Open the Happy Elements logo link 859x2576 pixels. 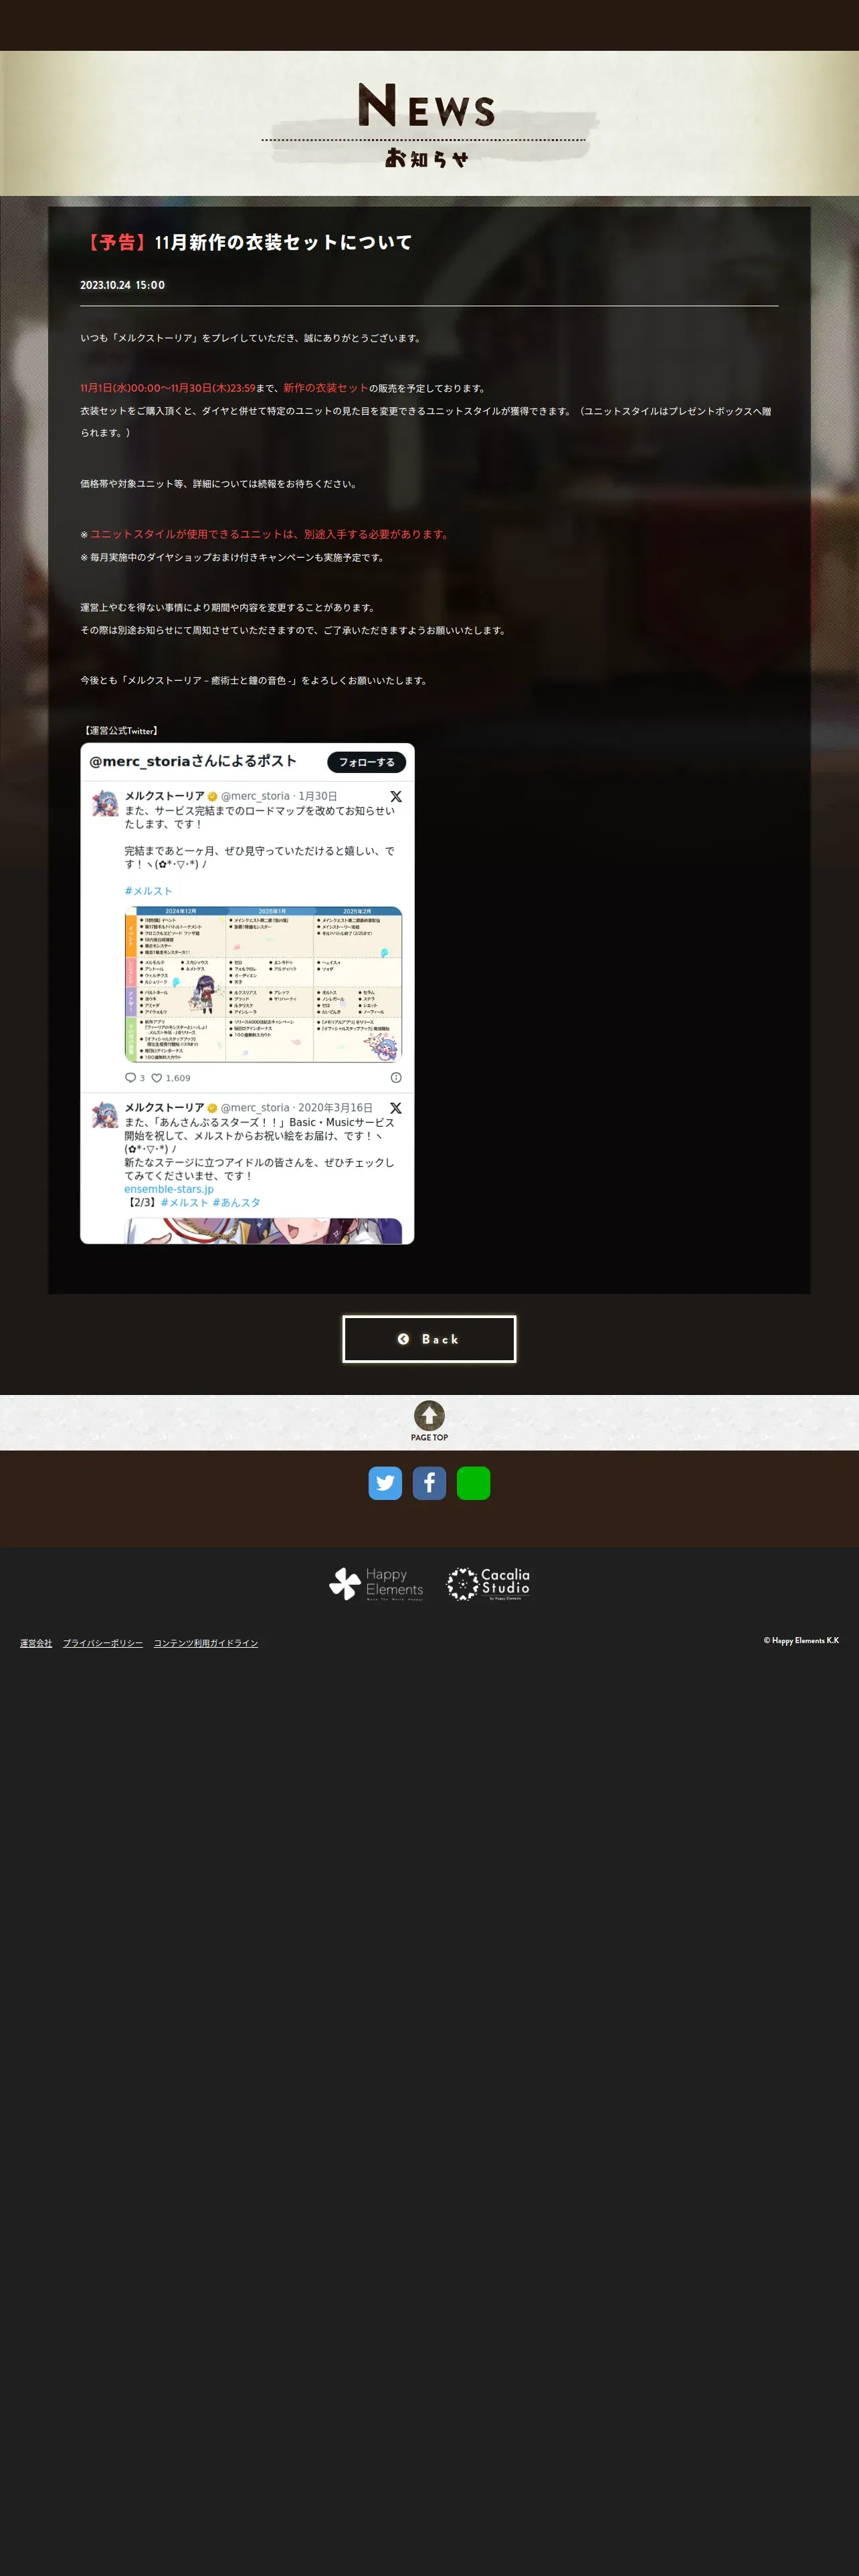[376, 1583]
